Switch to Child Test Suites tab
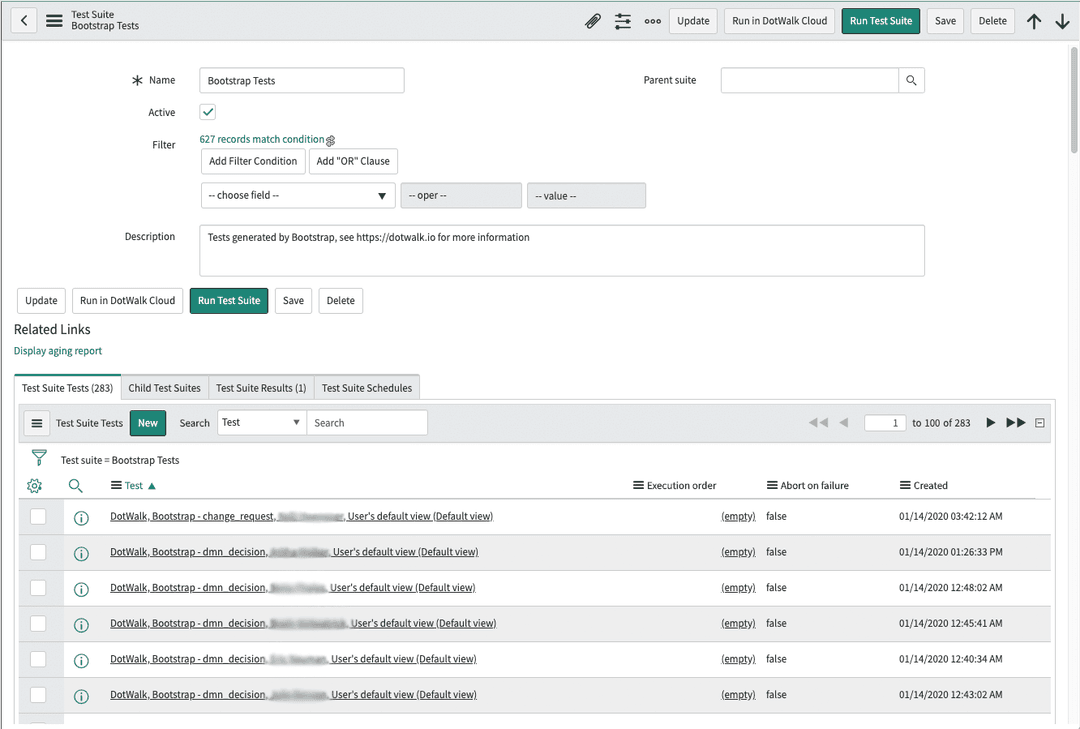 tap(165, 388)
